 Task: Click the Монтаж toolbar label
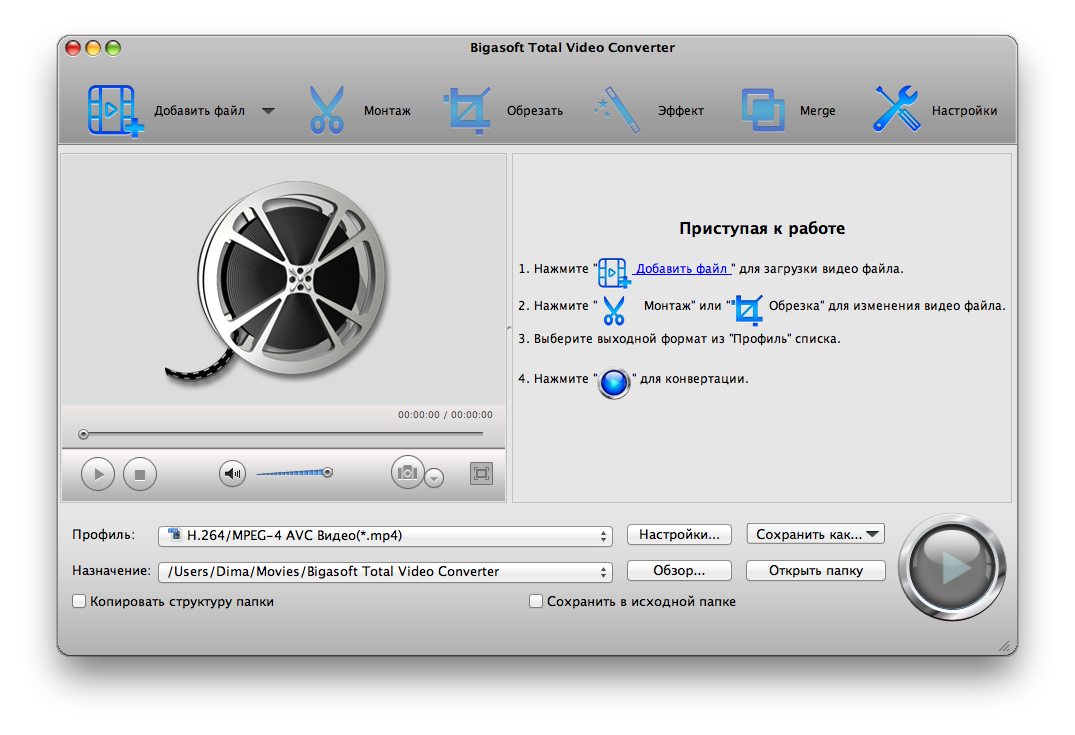[387, 110]
